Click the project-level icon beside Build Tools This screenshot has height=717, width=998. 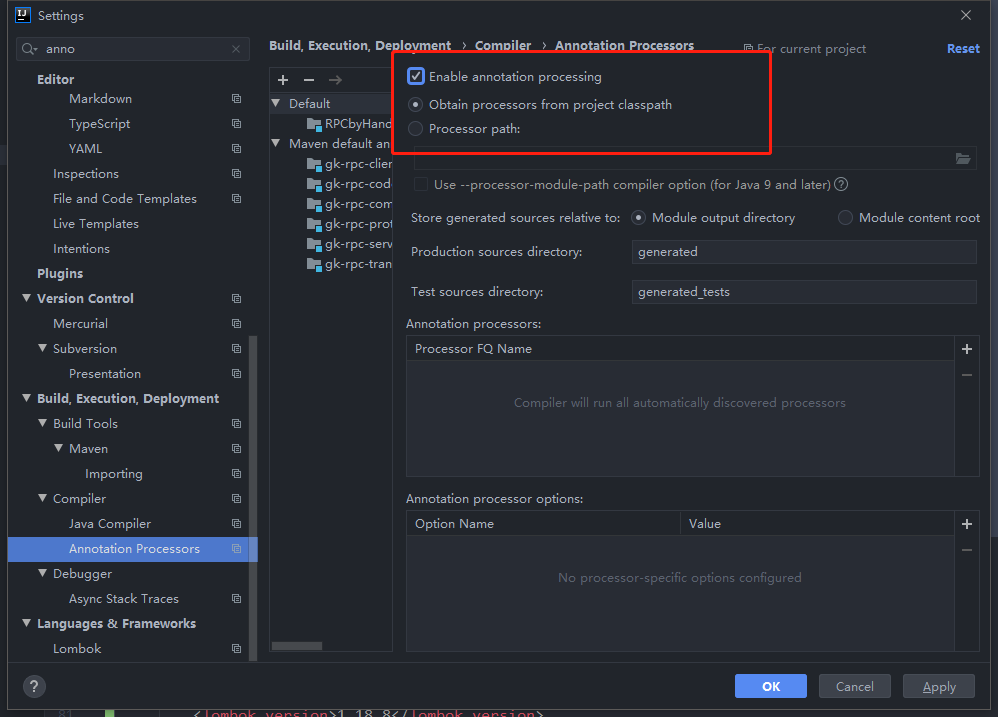coord(237,424)
